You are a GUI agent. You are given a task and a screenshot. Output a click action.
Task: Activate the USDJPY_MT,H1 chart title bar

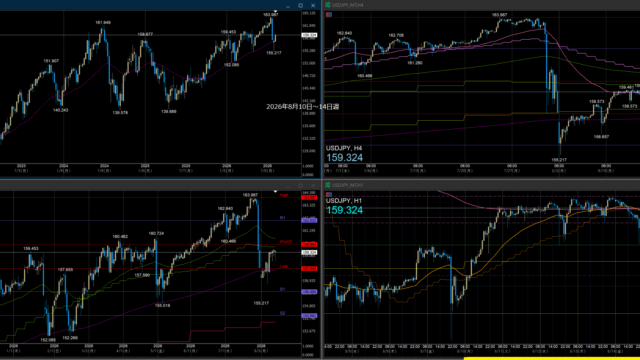click(x=482, y=185)
